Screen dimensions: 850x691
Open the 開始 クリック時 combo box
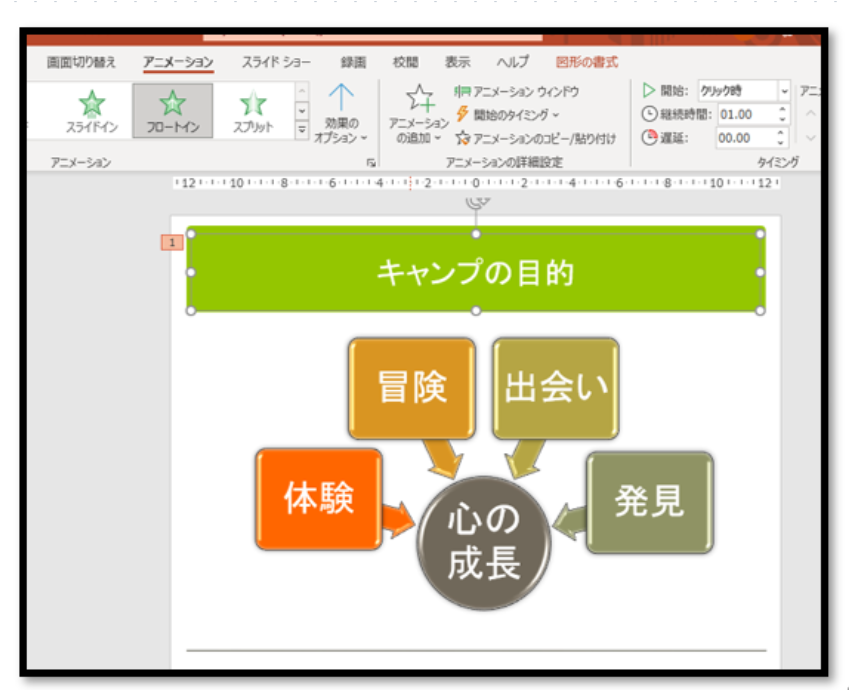tap(743, 91)
